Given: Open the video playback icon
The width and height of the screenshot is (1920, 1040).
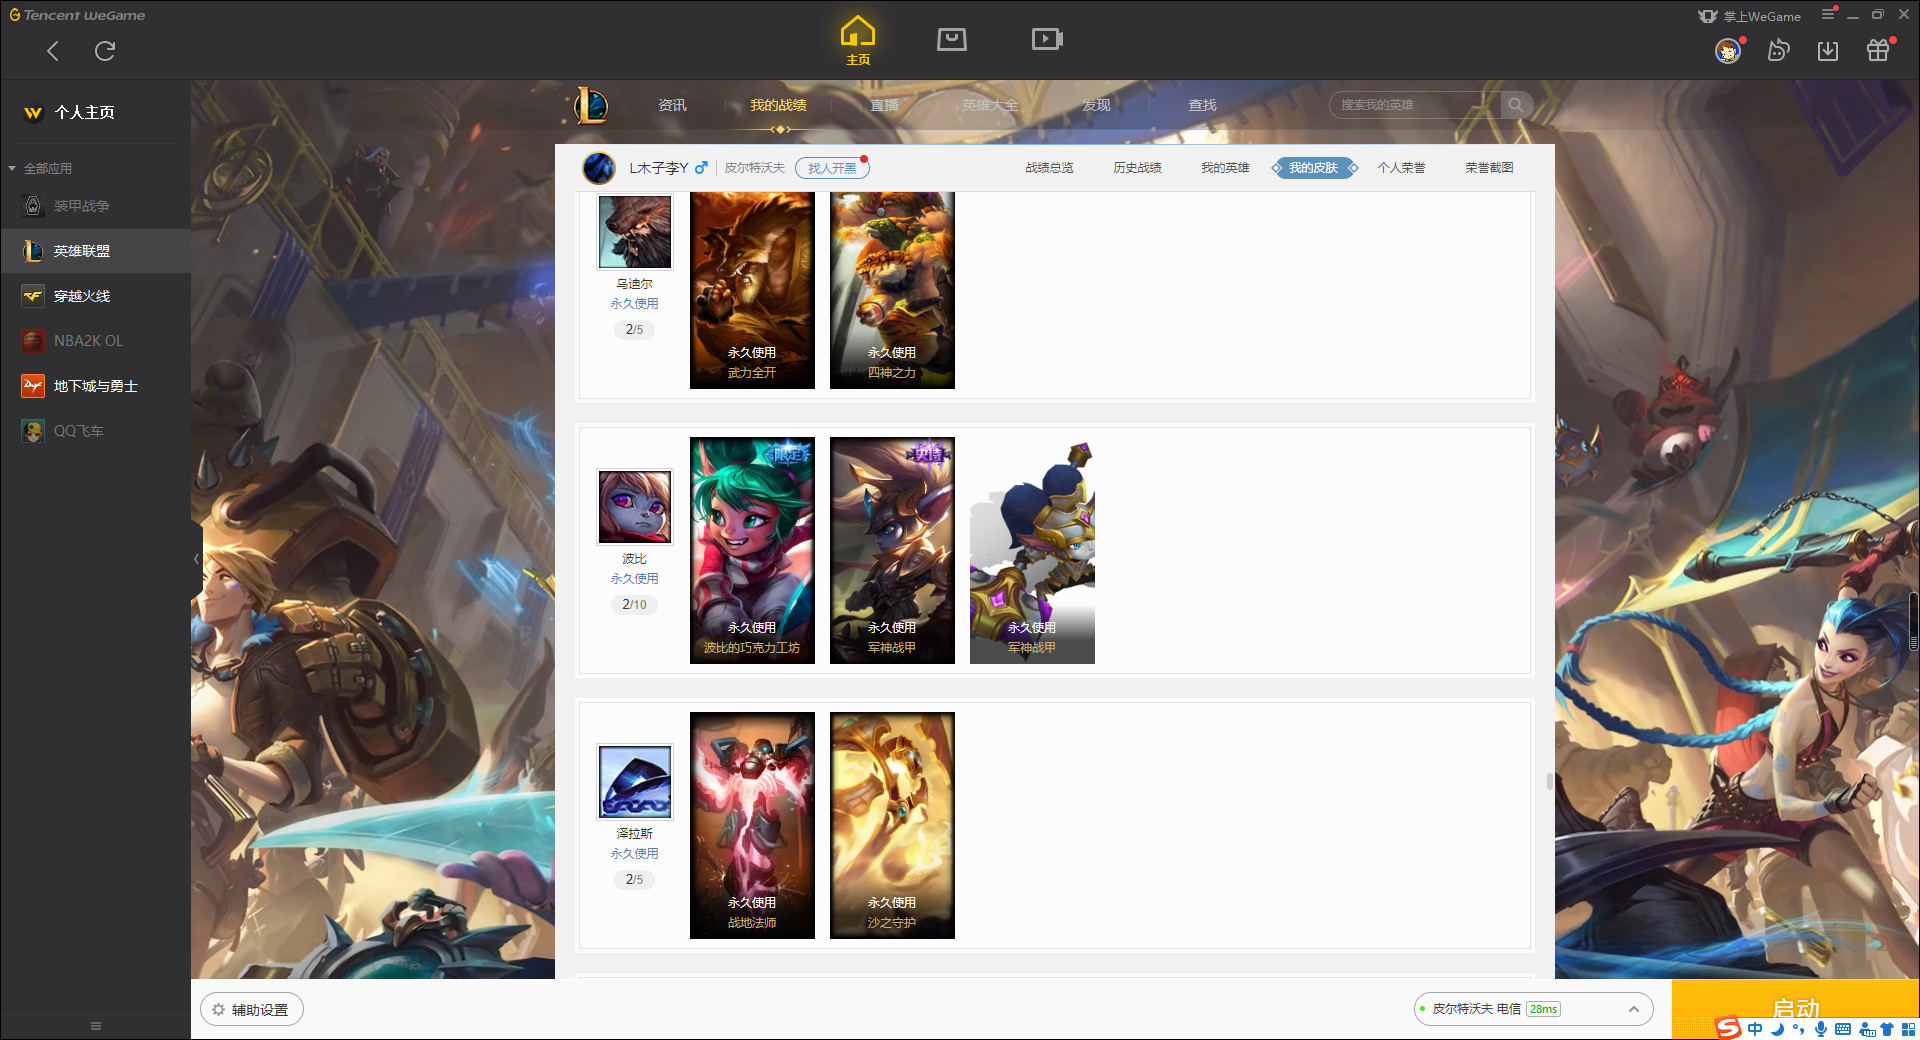Looking at the screenshot, I should tap(1047, 39).
